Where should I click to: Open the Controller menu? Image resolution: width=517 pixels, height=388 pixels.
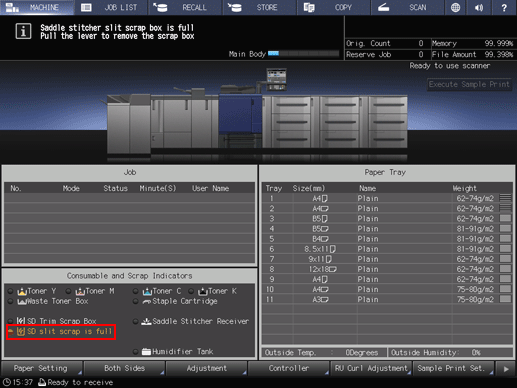pos(289,368)
